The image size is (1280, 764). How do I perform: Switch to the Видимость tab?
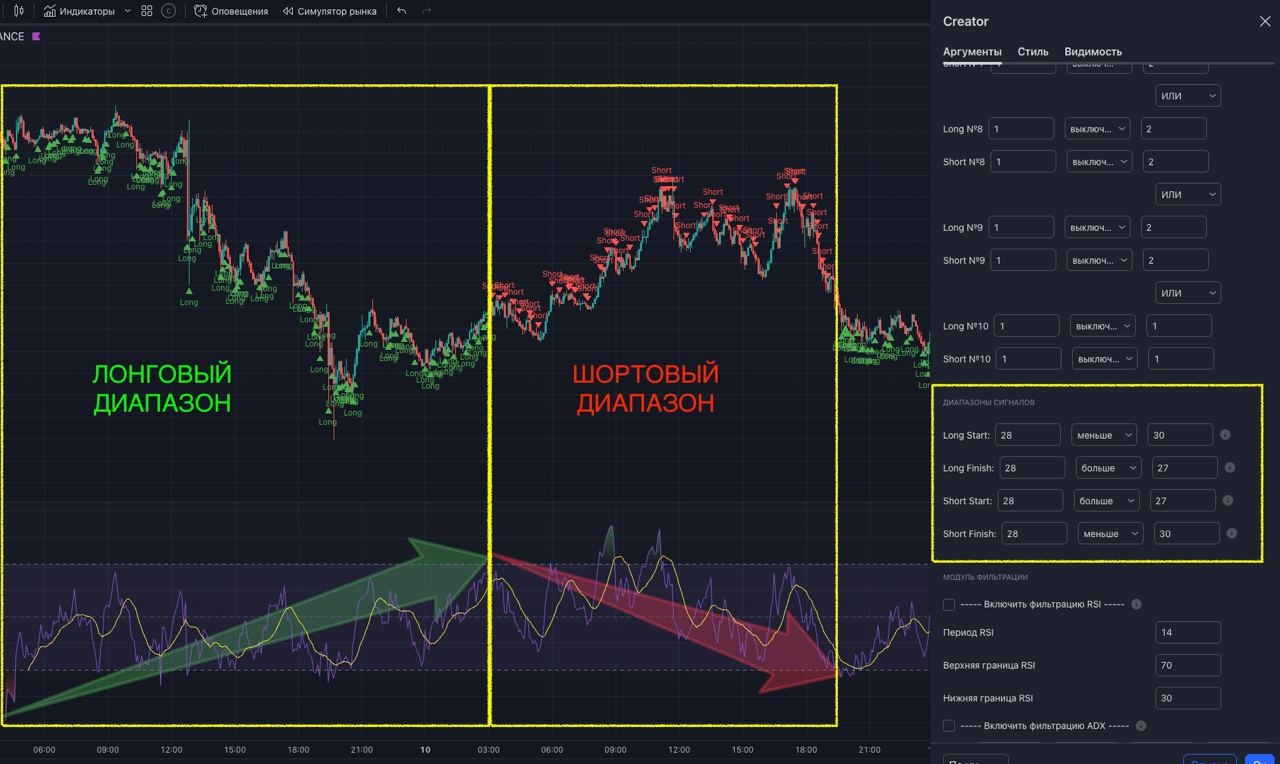tap(1093, 52)
